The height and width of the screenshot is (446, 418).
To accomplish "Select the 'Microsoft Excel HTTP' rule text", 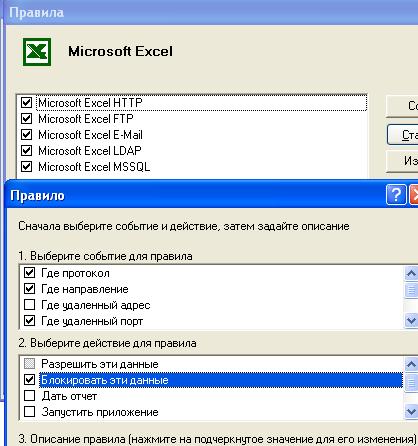I will click(90, 103).
